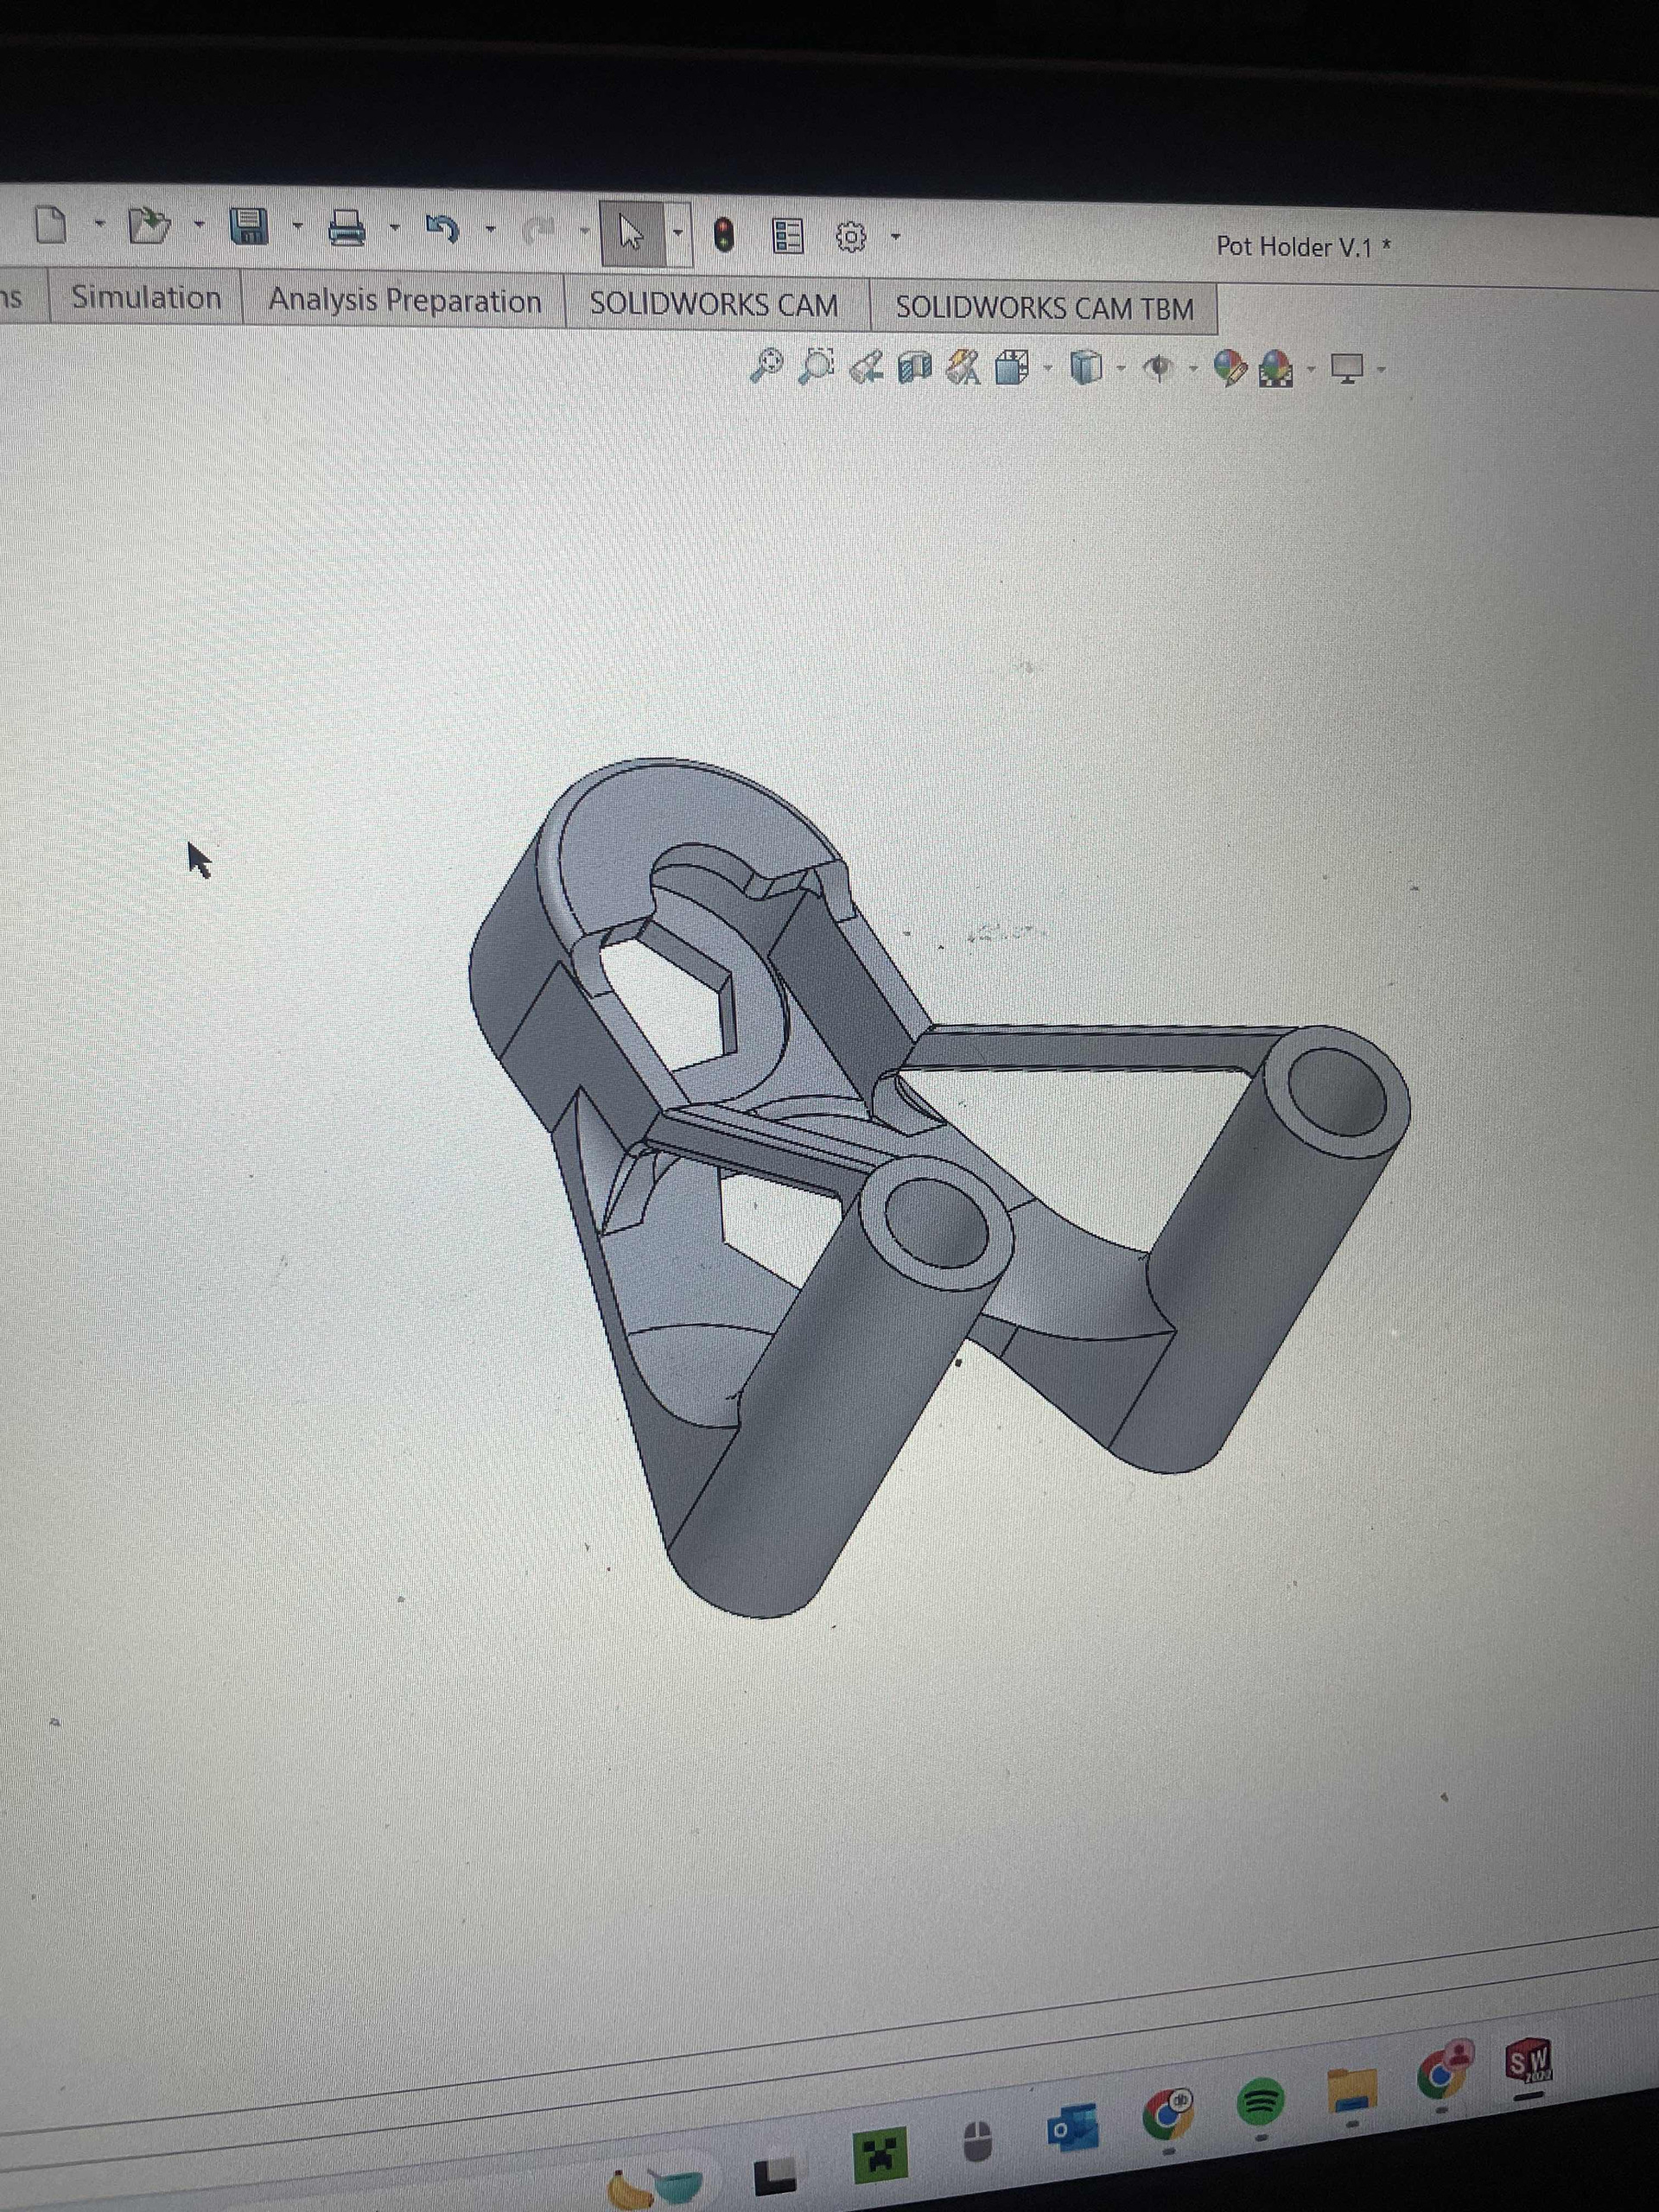Click the Zoom to Fit icon
Viewport: 1659px width, 2212px height.
click(x=766, y=366)
